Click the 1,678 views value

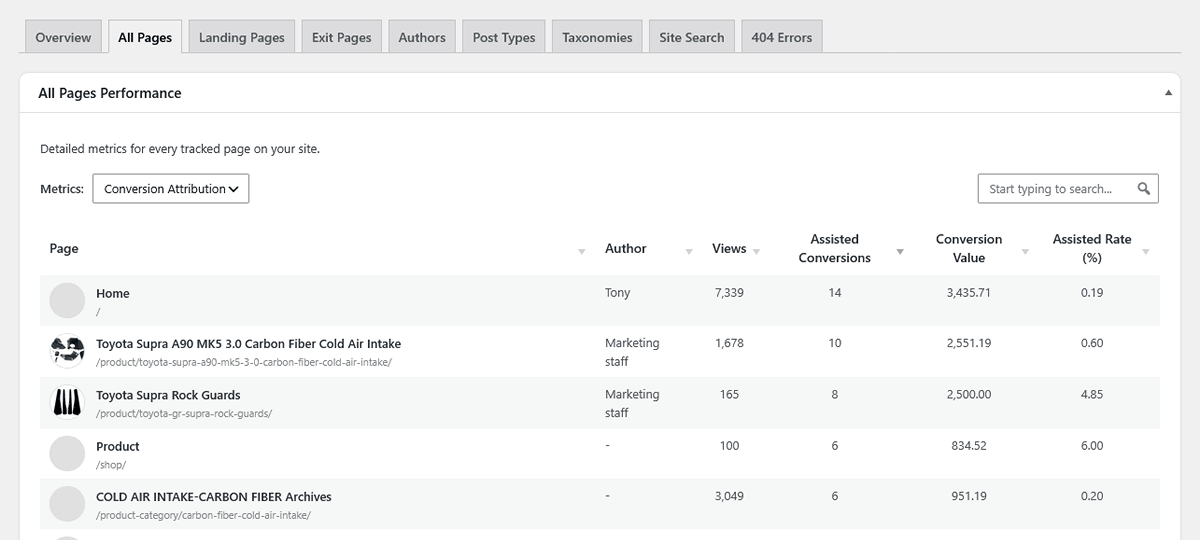(729, 343)
